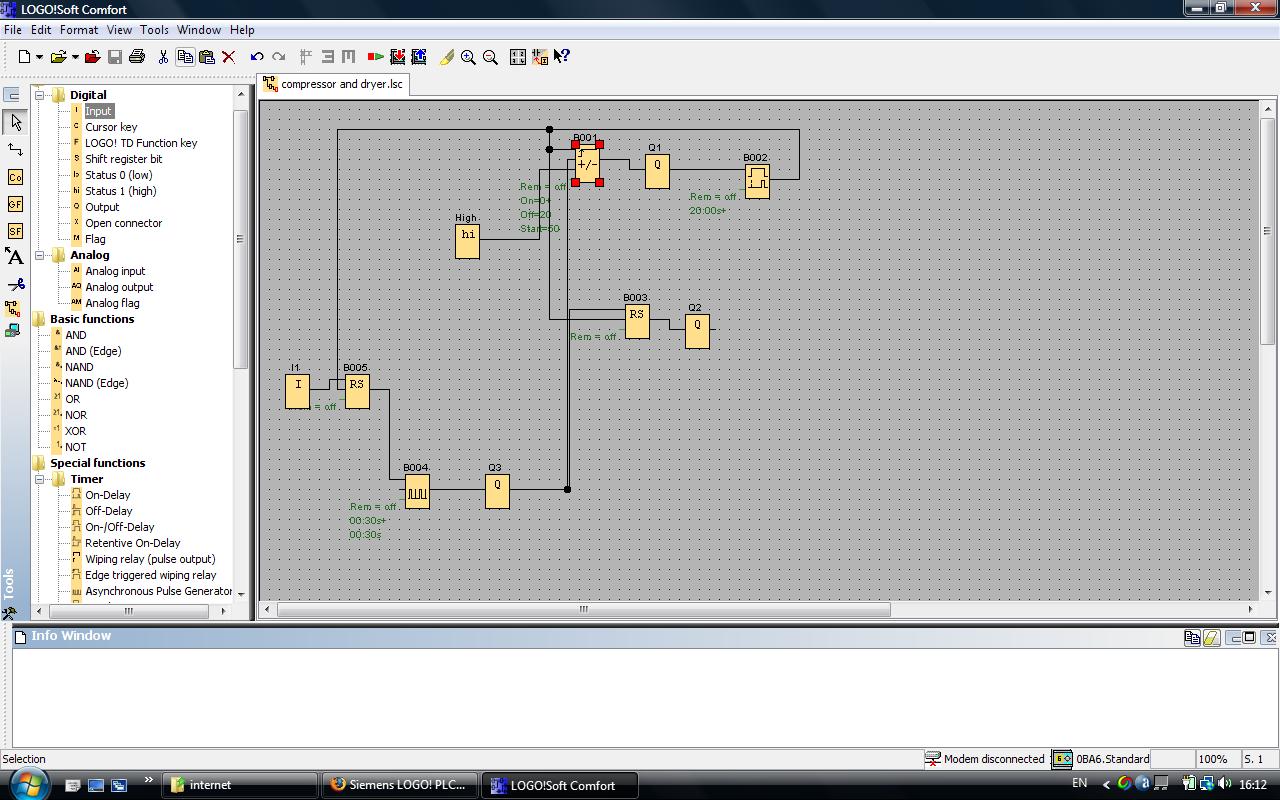The image size is (1280, 800).
Task: Collapse the Timer tree folder
Action: (40, 479)
